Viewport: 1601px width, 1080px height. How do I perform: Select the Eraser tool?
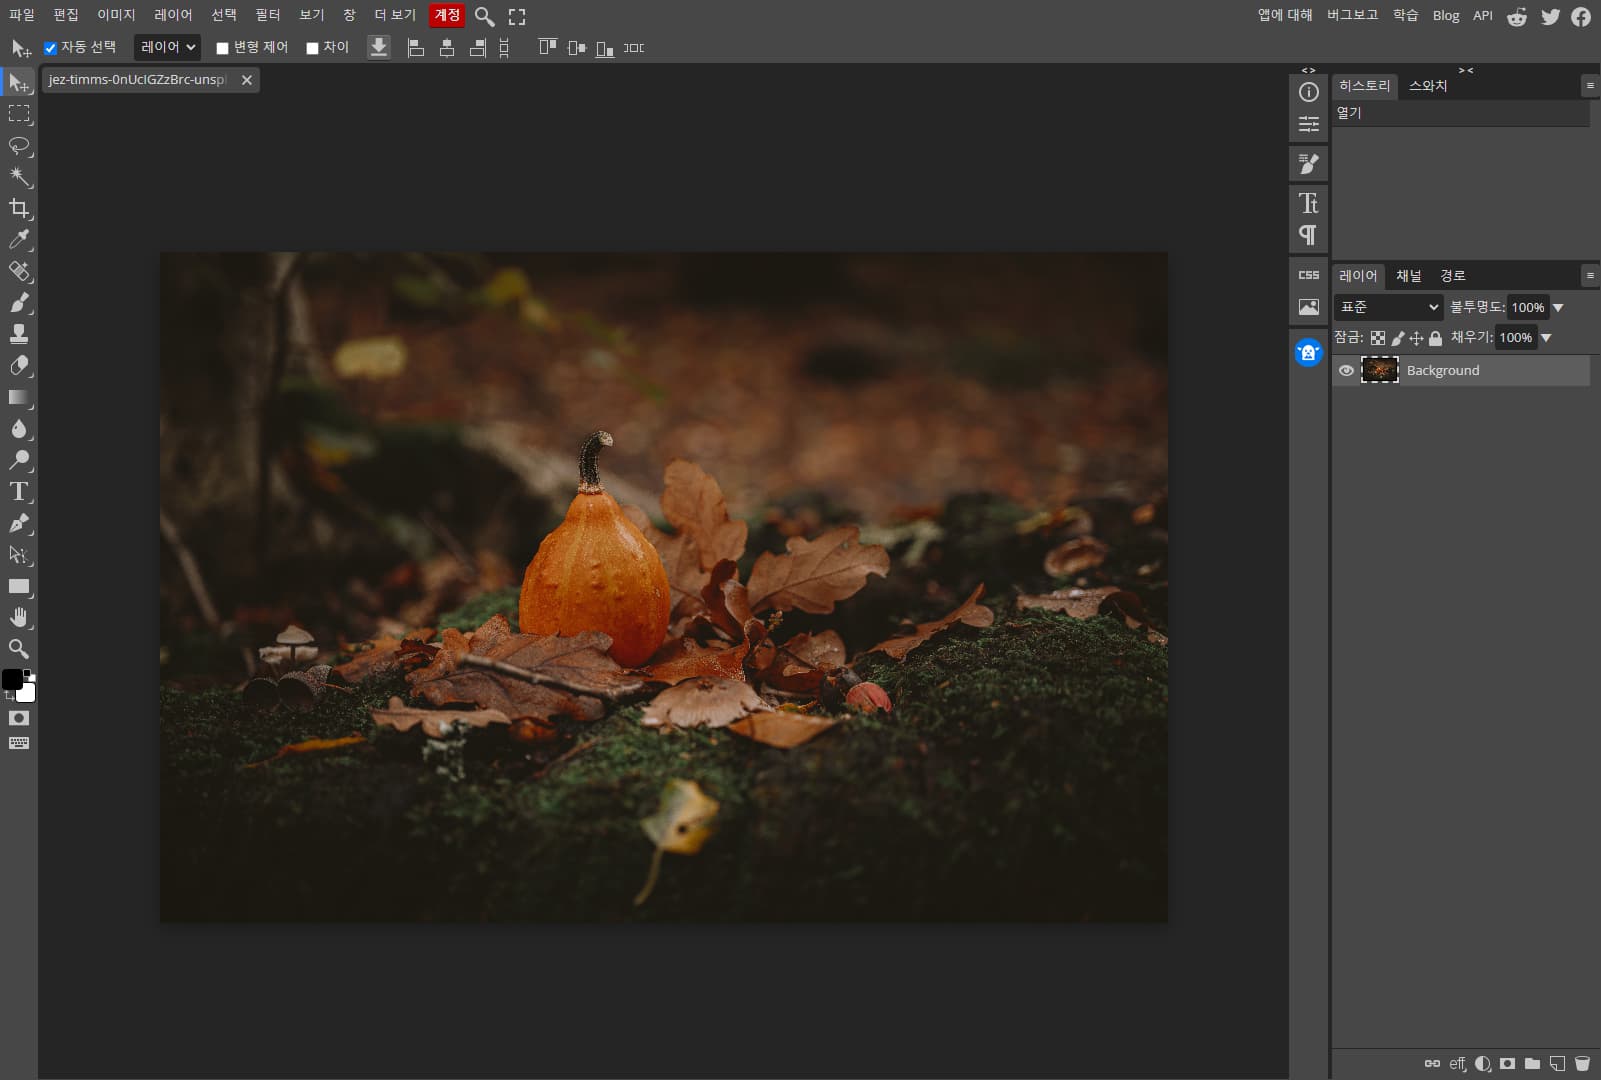pyautogui.click(x=19, y=365)
